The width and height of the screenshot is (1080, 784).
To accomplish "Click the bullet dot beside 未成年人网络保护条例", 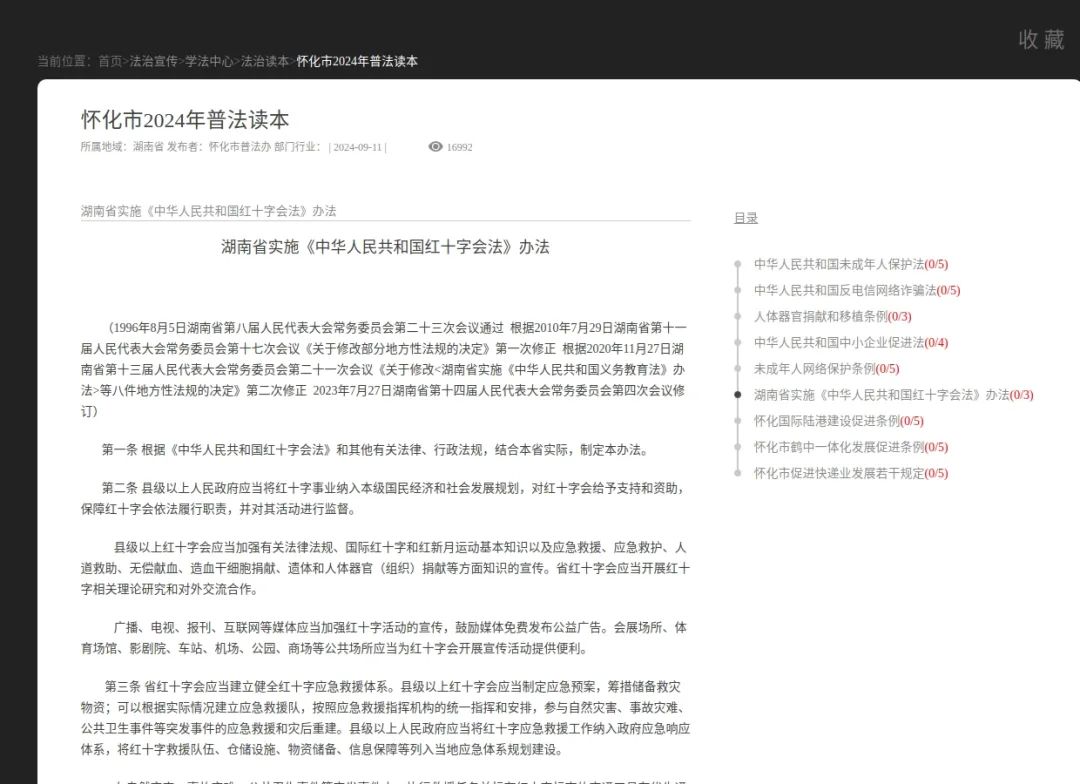I will pyautogui.click(x=739, y=368).
